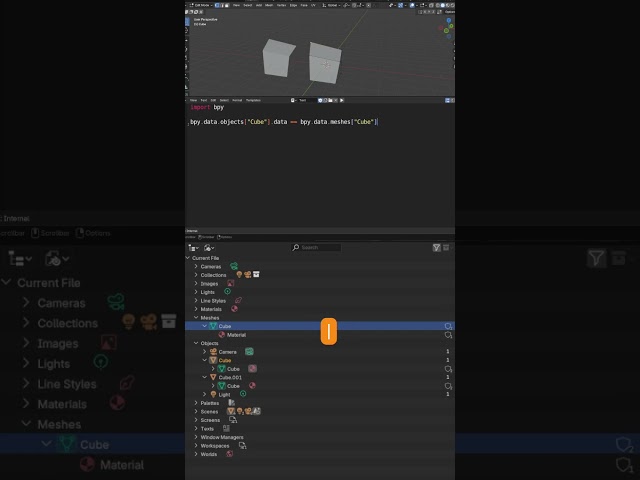This screenshot has width=640, height=480.
Task: Toggle the viewport overlays button
Action: click(x=412, y=5)
